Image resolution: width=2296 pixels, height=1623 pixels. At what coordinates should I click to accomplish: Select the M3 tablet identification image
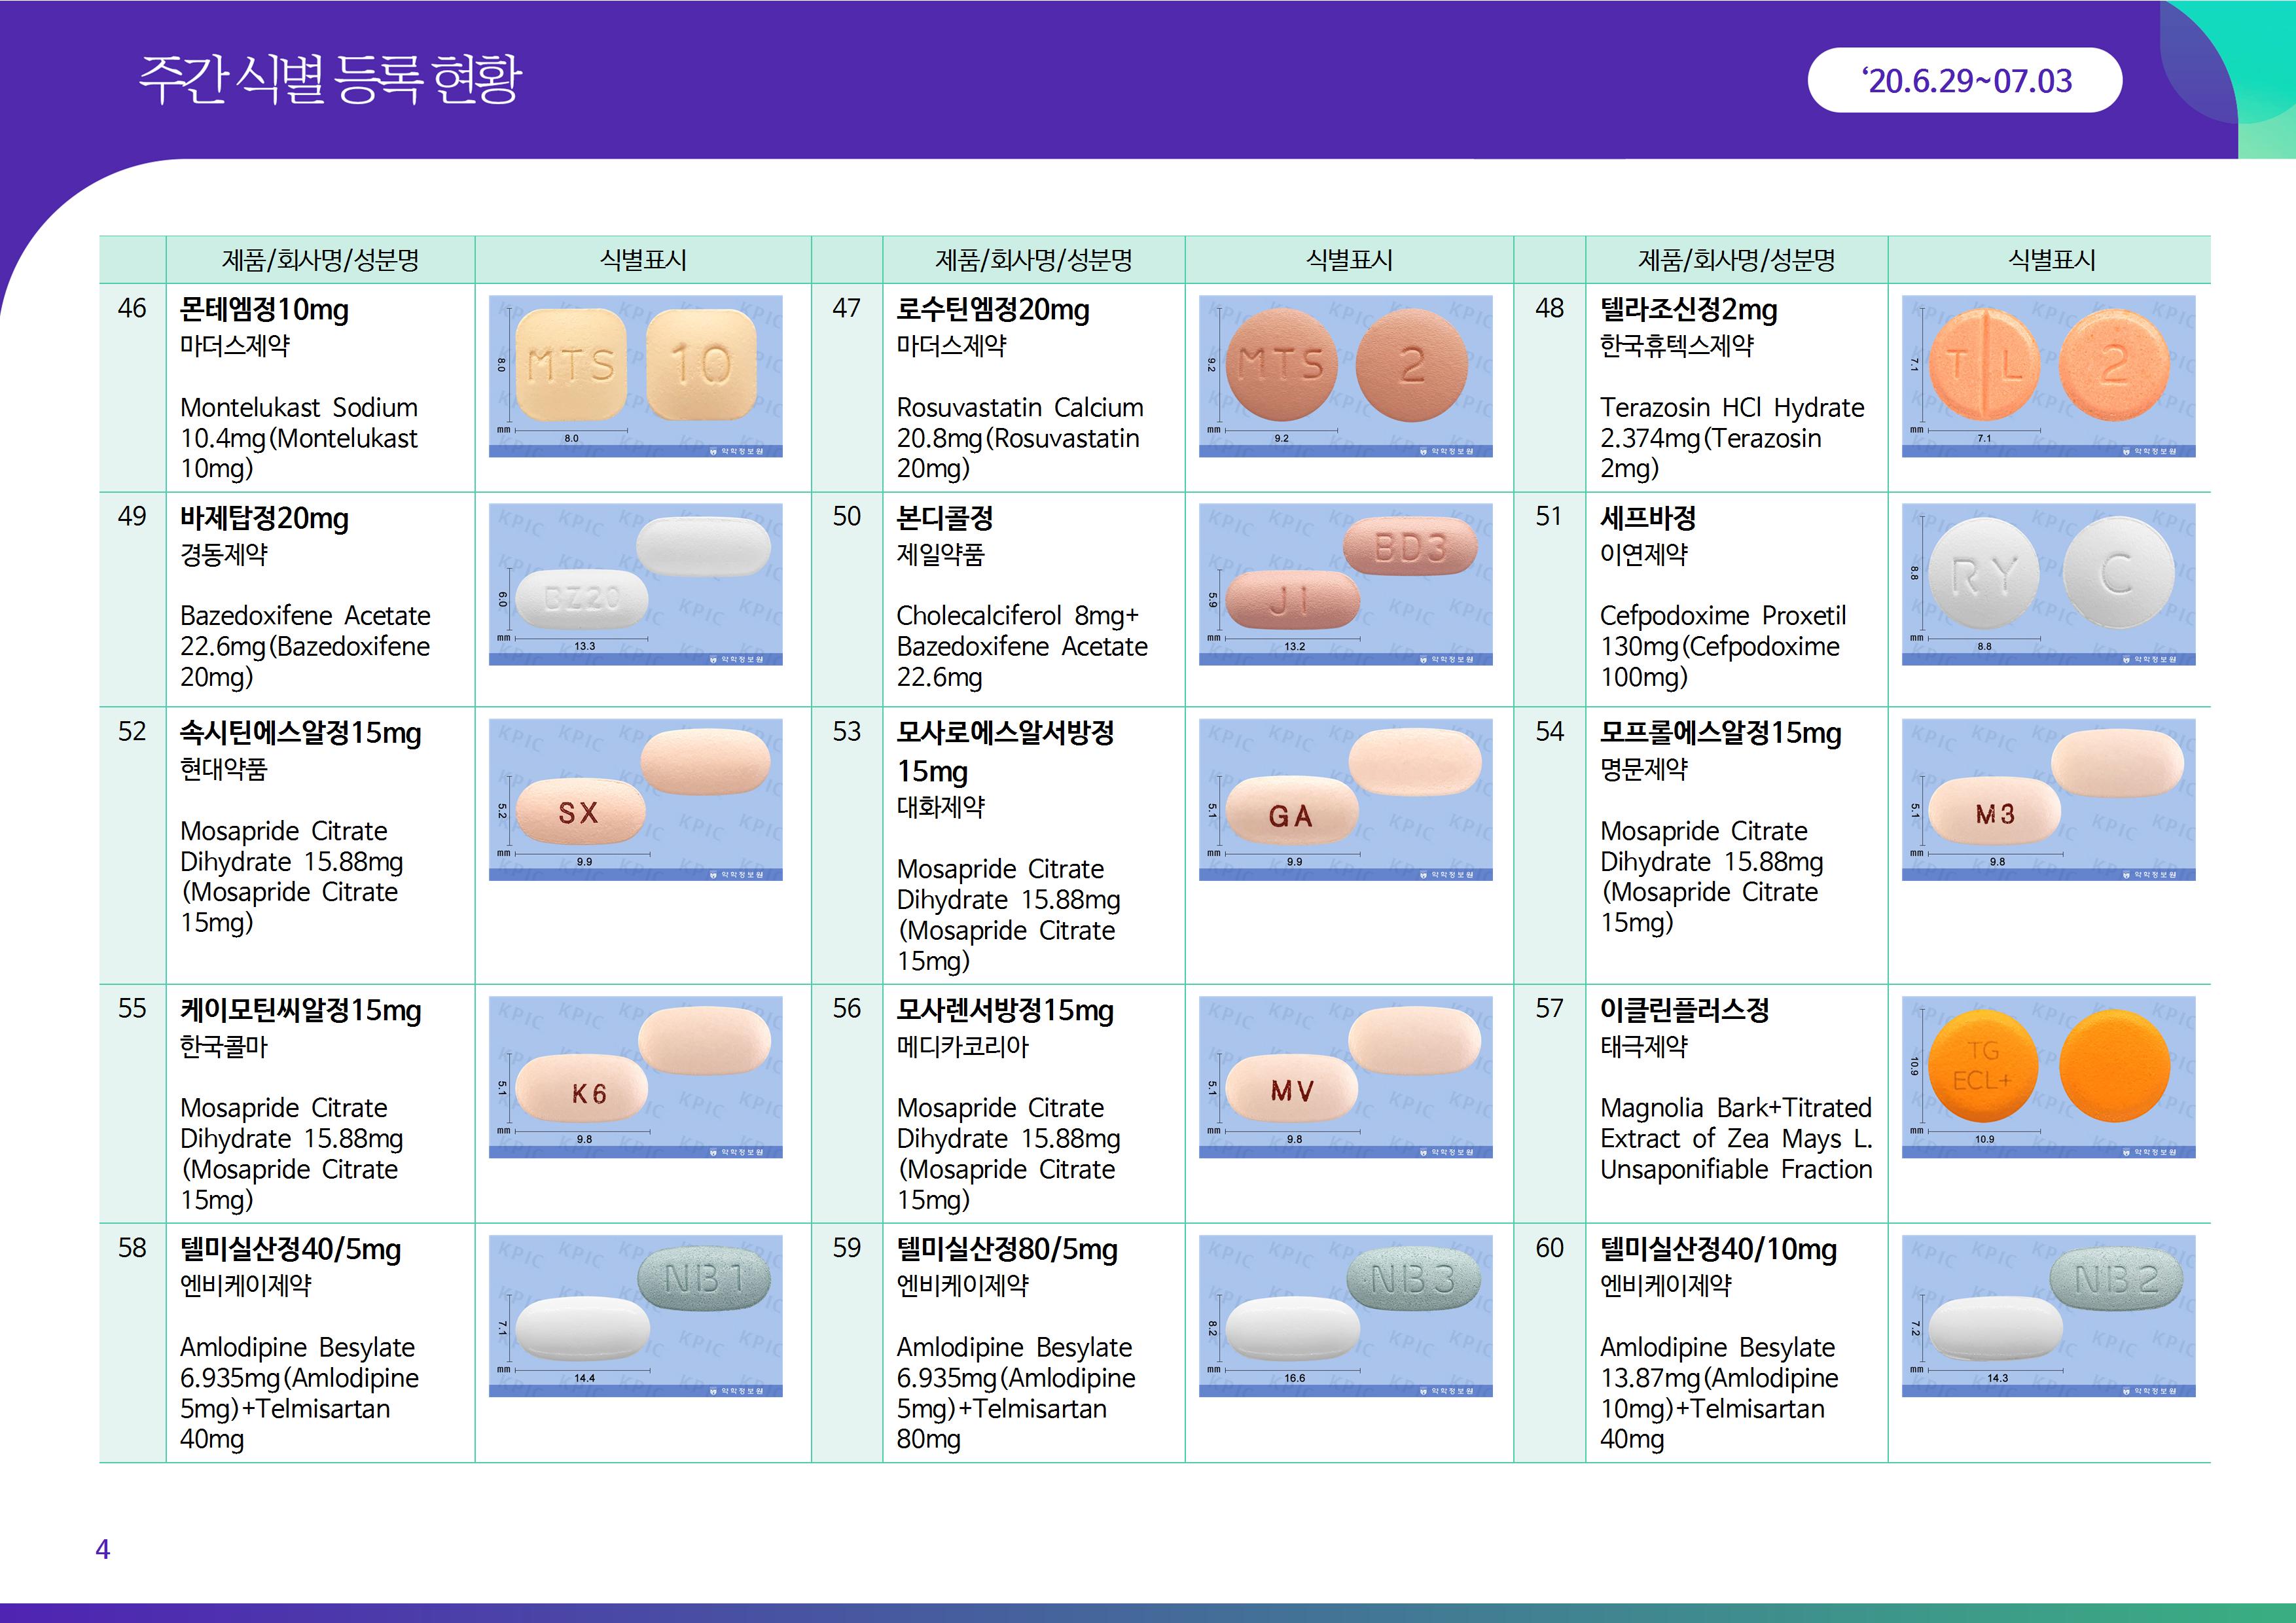coord(2048,799)
